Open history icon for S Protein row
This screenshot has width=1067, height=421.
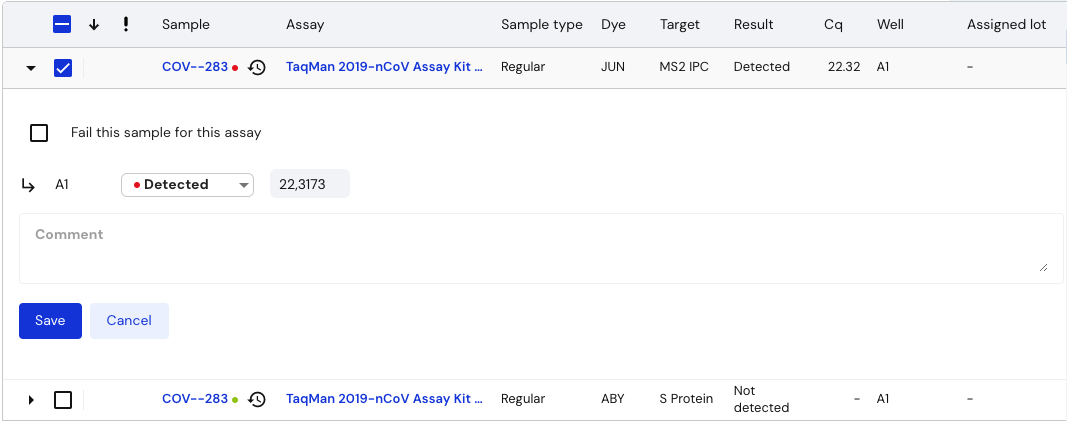257,399
